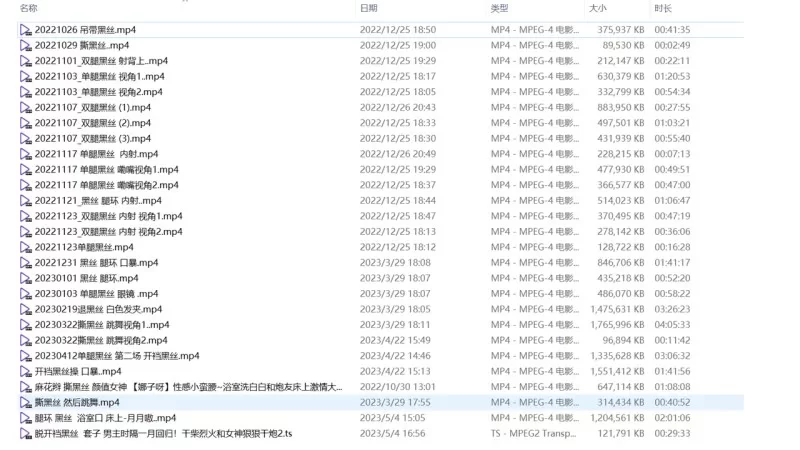Select the 20230101 file's video icon
The height and width of the screenshot is (450, 800).
26,278
